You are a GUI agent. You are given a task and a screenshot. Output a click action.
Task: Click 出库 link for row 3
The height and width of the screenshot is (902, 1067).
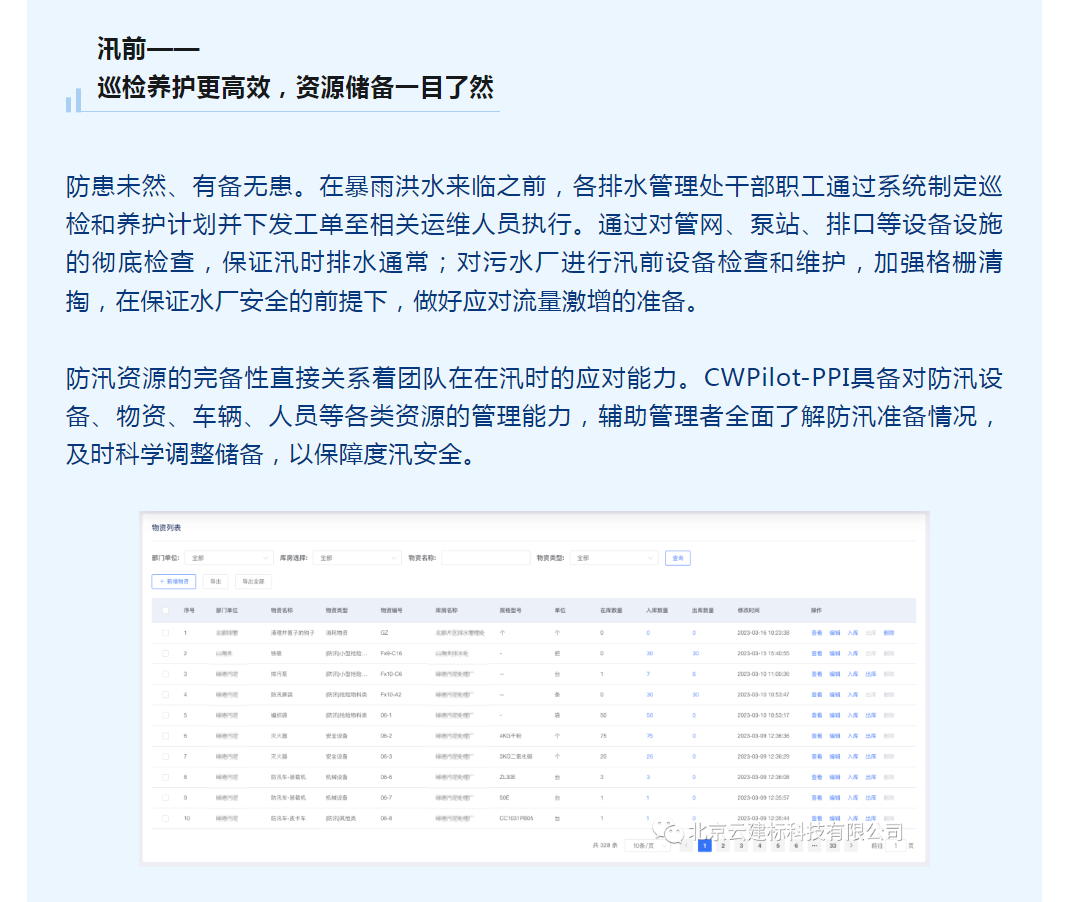tap(870, 674)
